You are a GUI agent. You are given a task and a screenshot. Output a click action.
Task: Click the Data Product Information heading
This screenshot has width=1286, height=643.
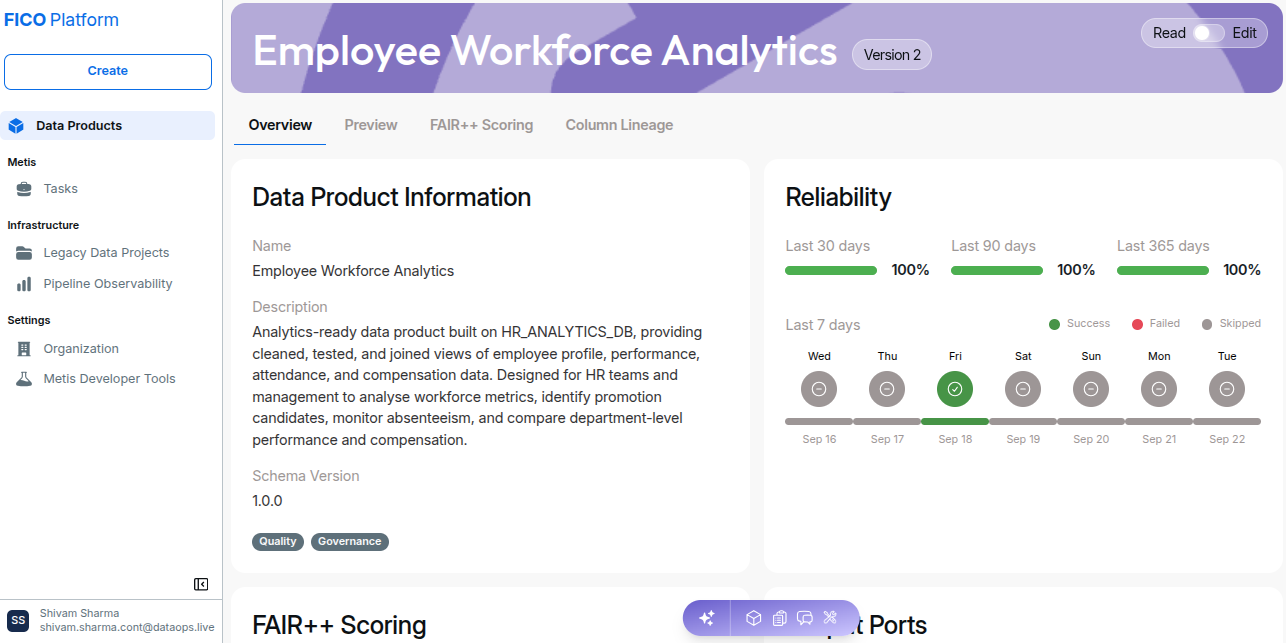[391, 198]
